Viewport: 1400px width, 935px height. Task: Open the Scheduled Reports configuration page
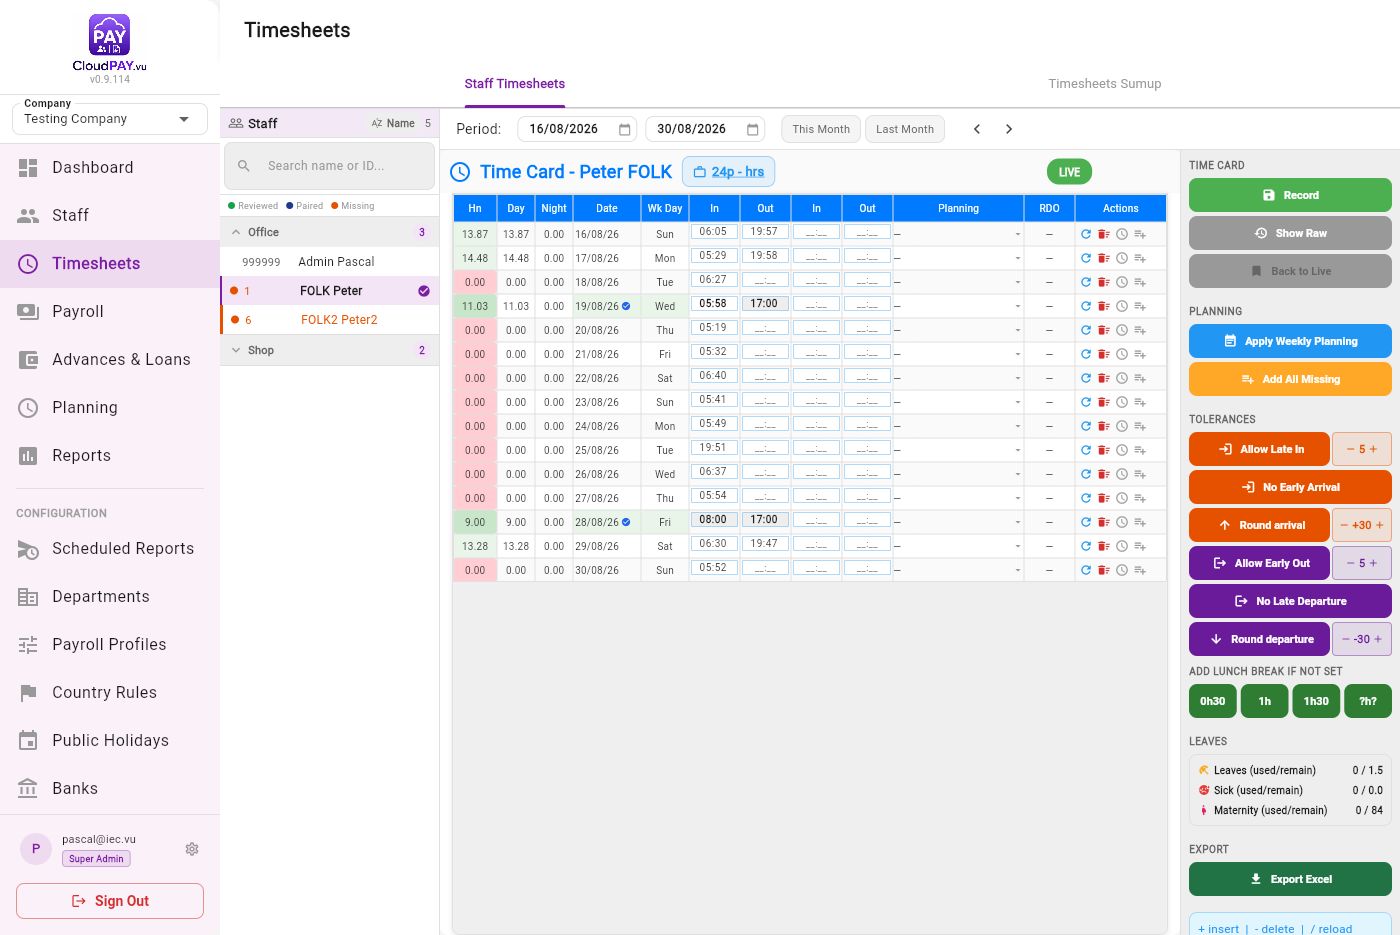(x=110, y=548)
